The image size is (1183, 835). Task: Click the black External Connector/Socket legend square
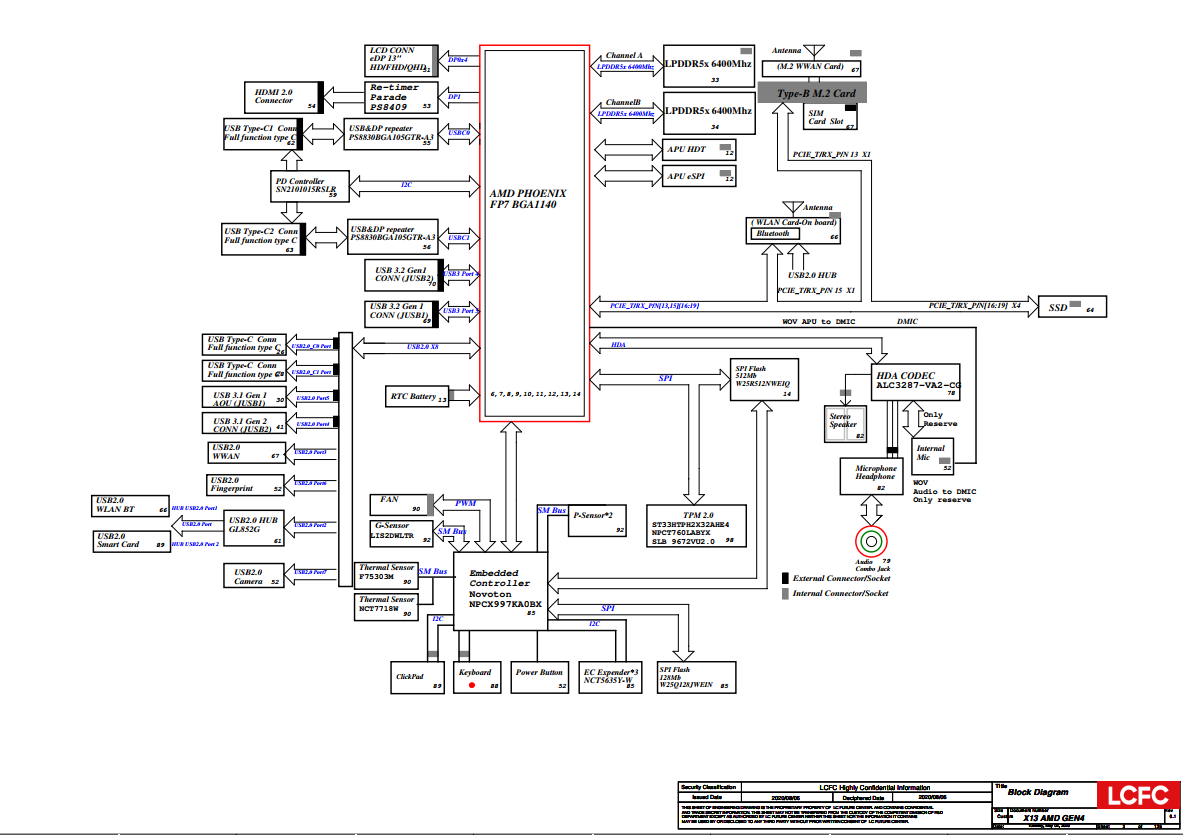pyautogui.click(x=785, y=579)
